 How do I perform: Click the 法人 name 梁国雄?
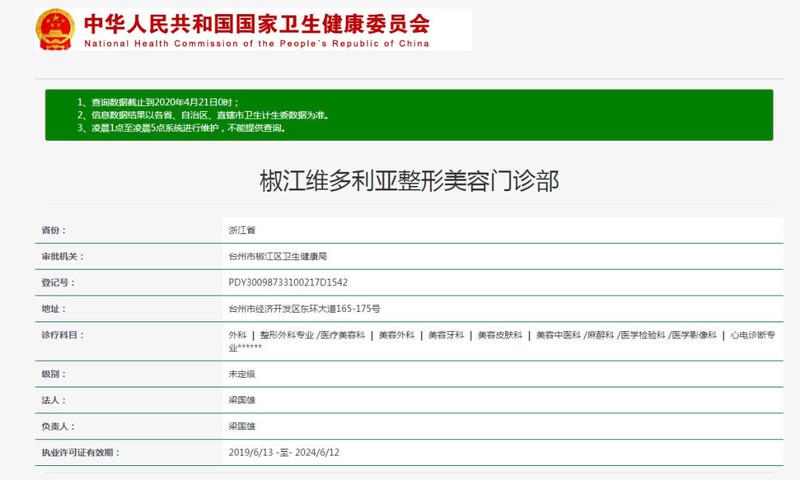click(x=242, y=400)
